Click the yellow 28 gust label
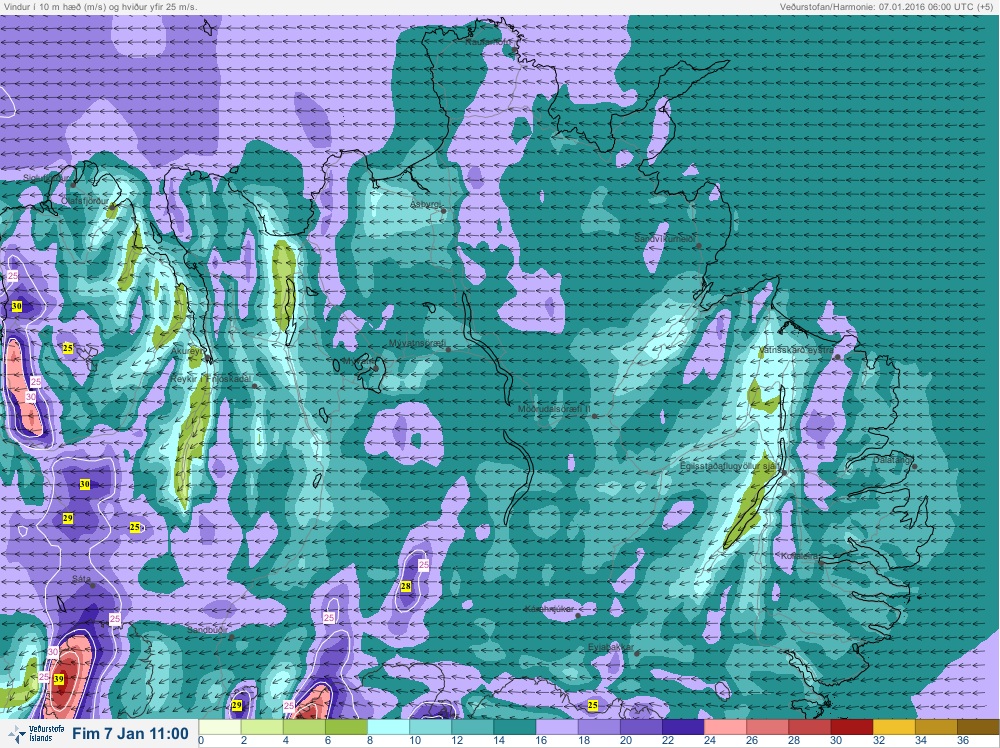This screenshot has width=1000, height=748. tap(406, 586)
